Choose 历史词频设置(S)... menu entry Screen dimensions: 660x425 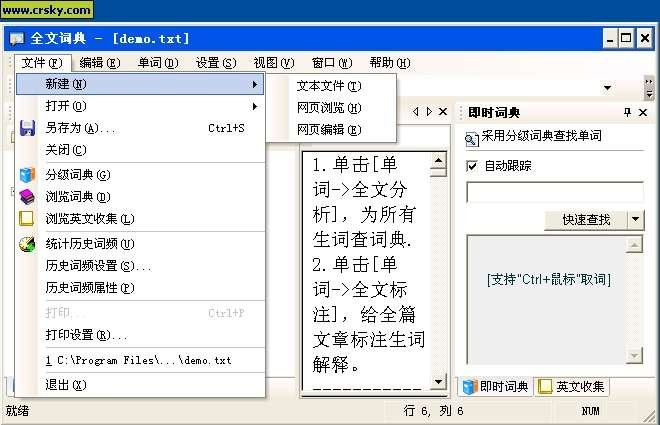click(140, 266)
